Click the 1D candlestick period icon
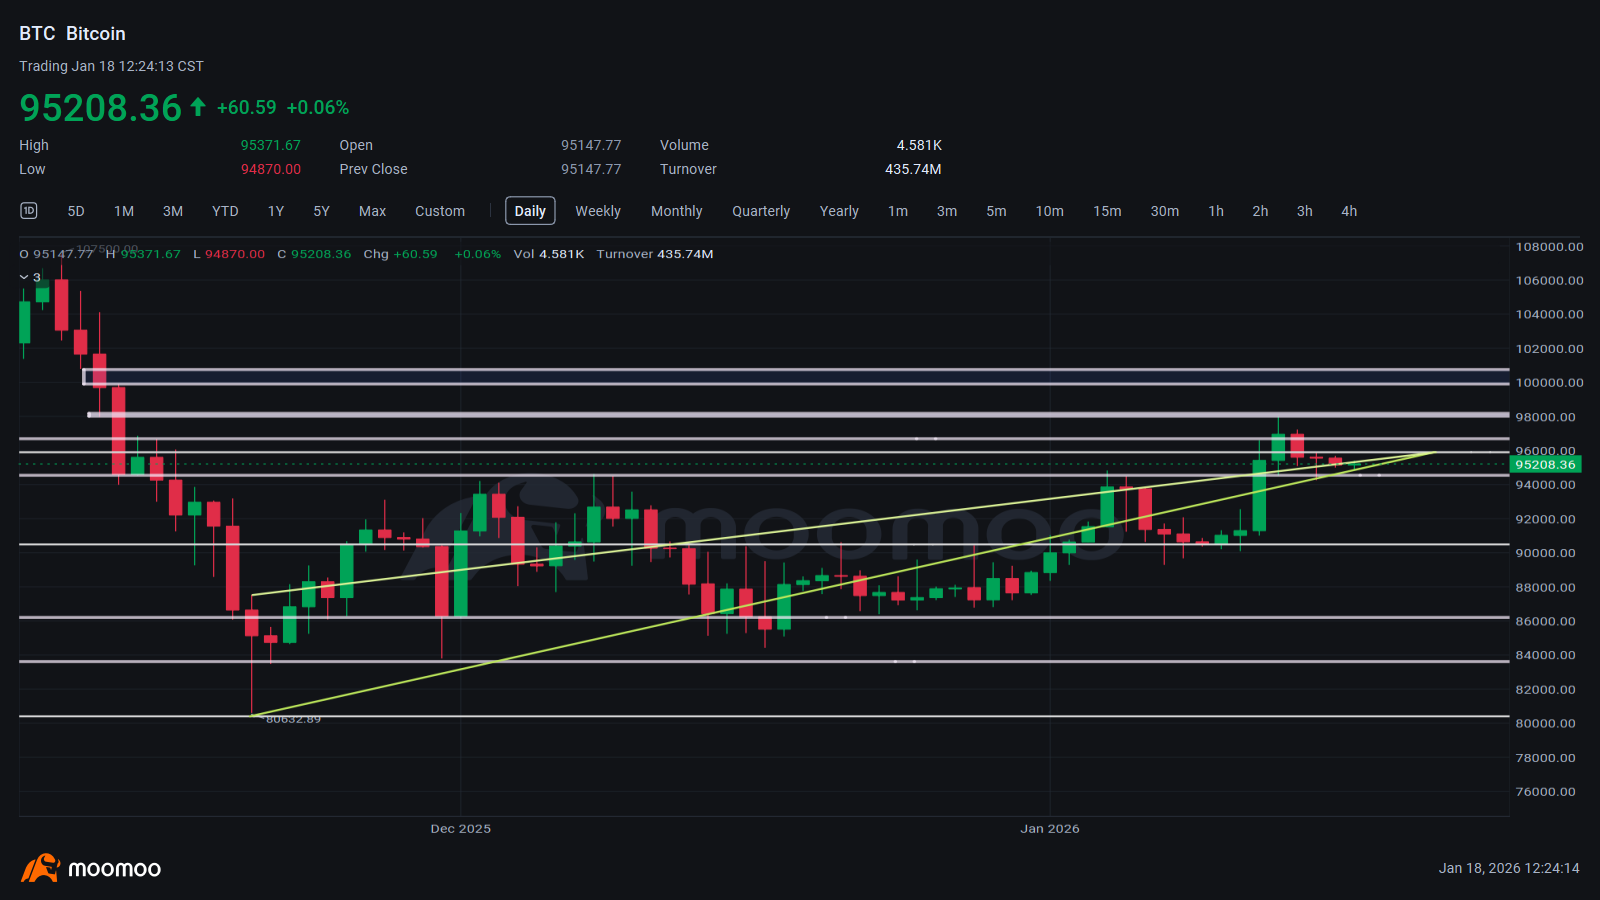The width and height of the screenshot is (1600, 900). point(28,211)
